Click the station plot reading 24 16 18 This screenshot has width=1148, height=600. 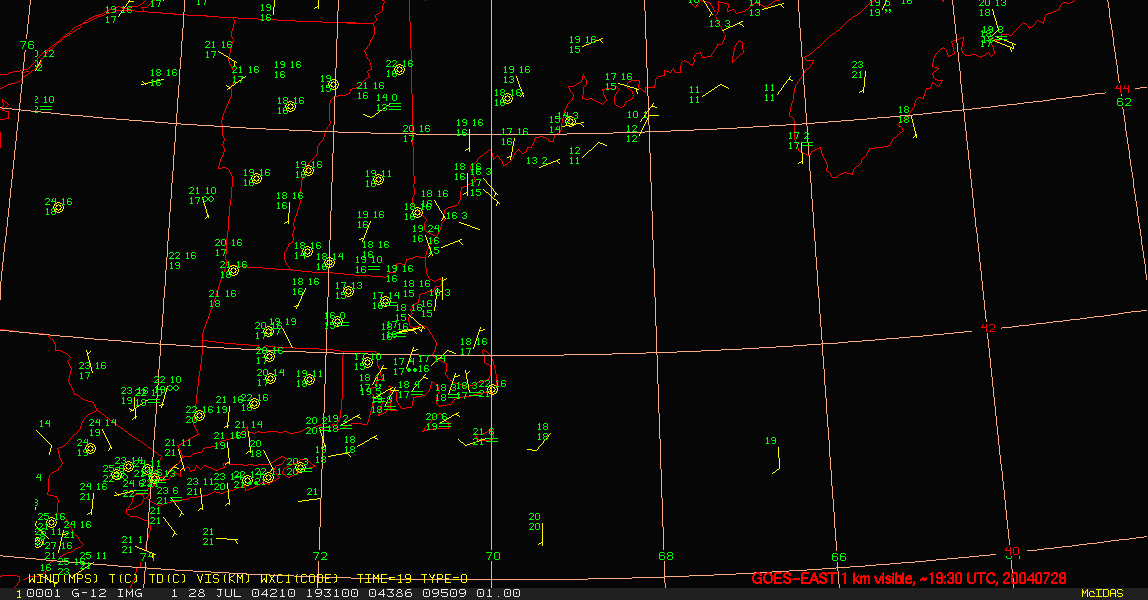point(59,206)
